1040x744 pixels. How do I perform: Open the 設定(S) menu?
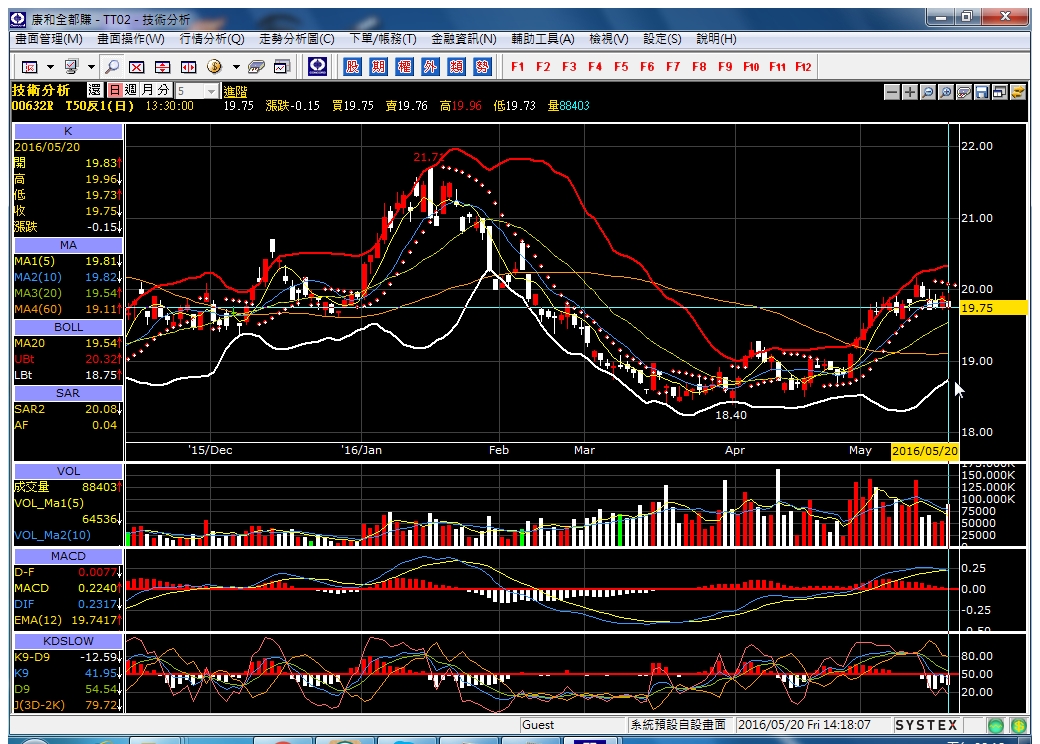pyautogui.click(x=662, y=39)
